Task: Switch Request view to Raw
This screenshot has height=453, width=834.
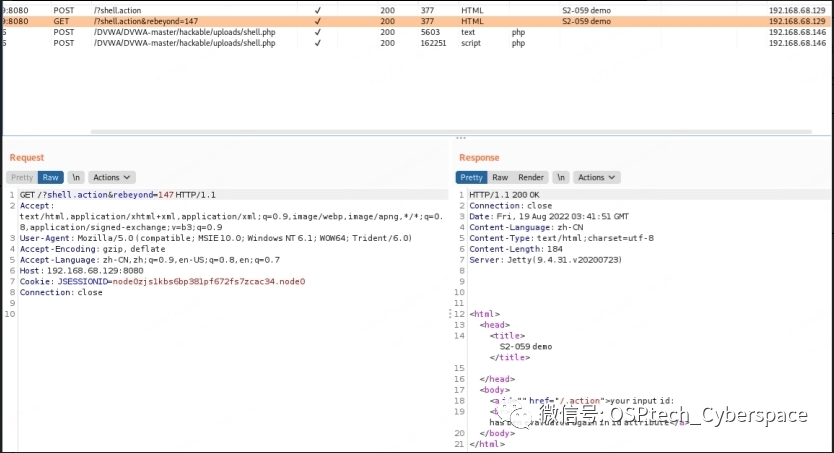Action: click(50, 177)
